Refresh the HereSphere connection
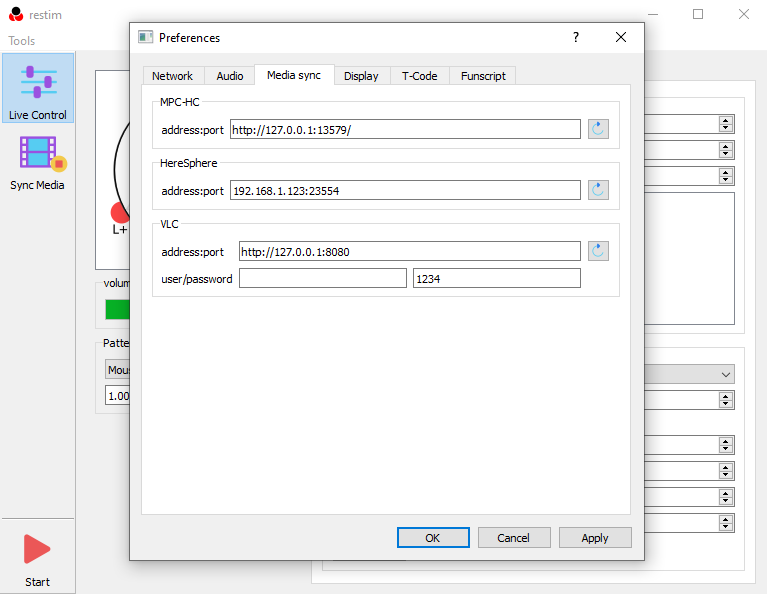Viewport: 767px width, 594px height. click(598, 190)
